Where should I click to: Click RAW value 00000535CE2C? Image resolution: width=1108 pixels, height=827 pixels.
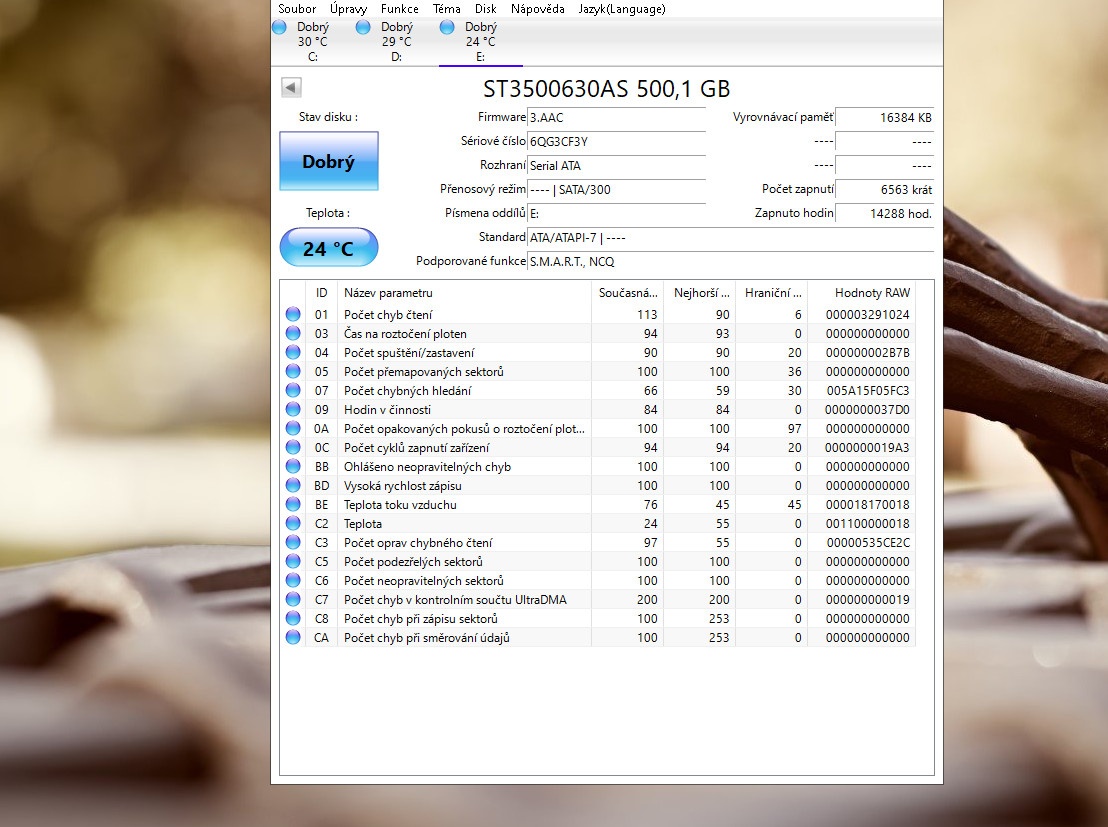pyautogui.click(x=868, y=543)
